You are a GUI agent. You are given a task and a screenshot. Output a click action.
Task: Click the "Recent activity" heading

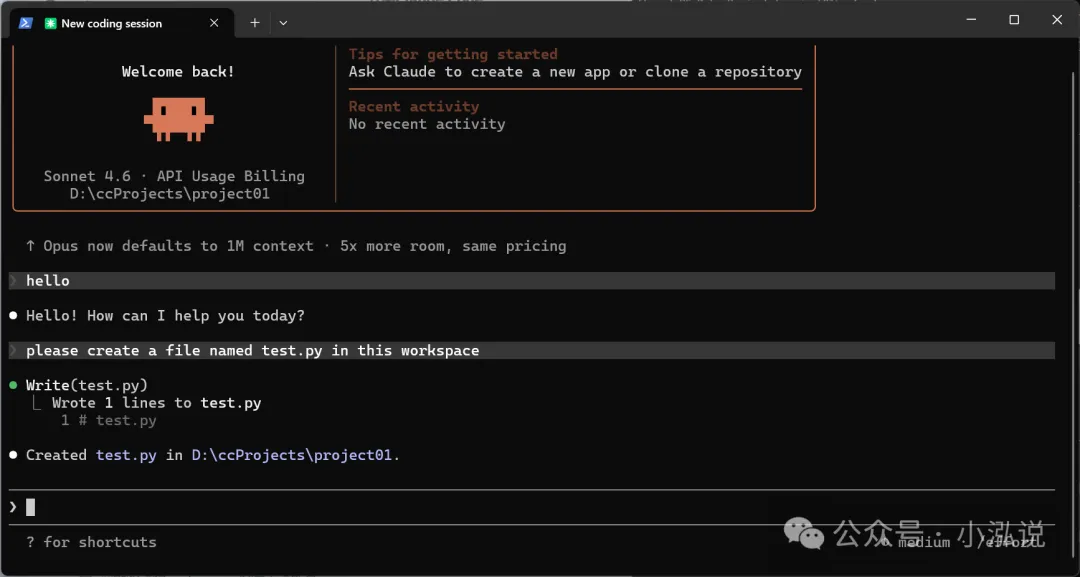click(413, 106)
